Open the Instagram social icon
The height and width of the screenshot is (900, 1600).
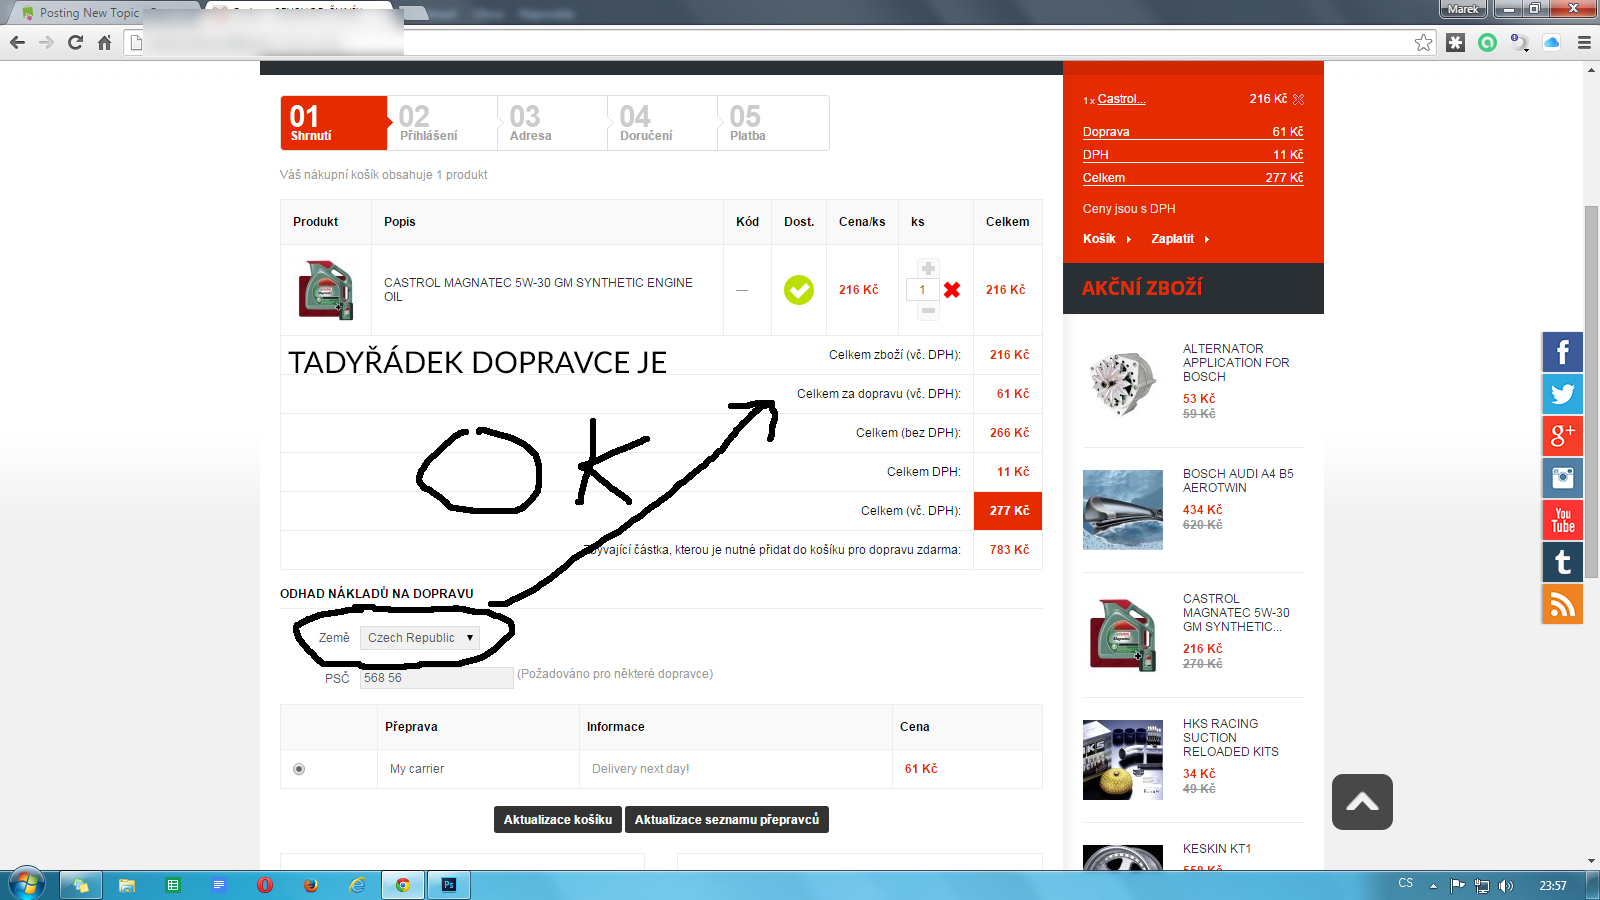[1562, 478]
